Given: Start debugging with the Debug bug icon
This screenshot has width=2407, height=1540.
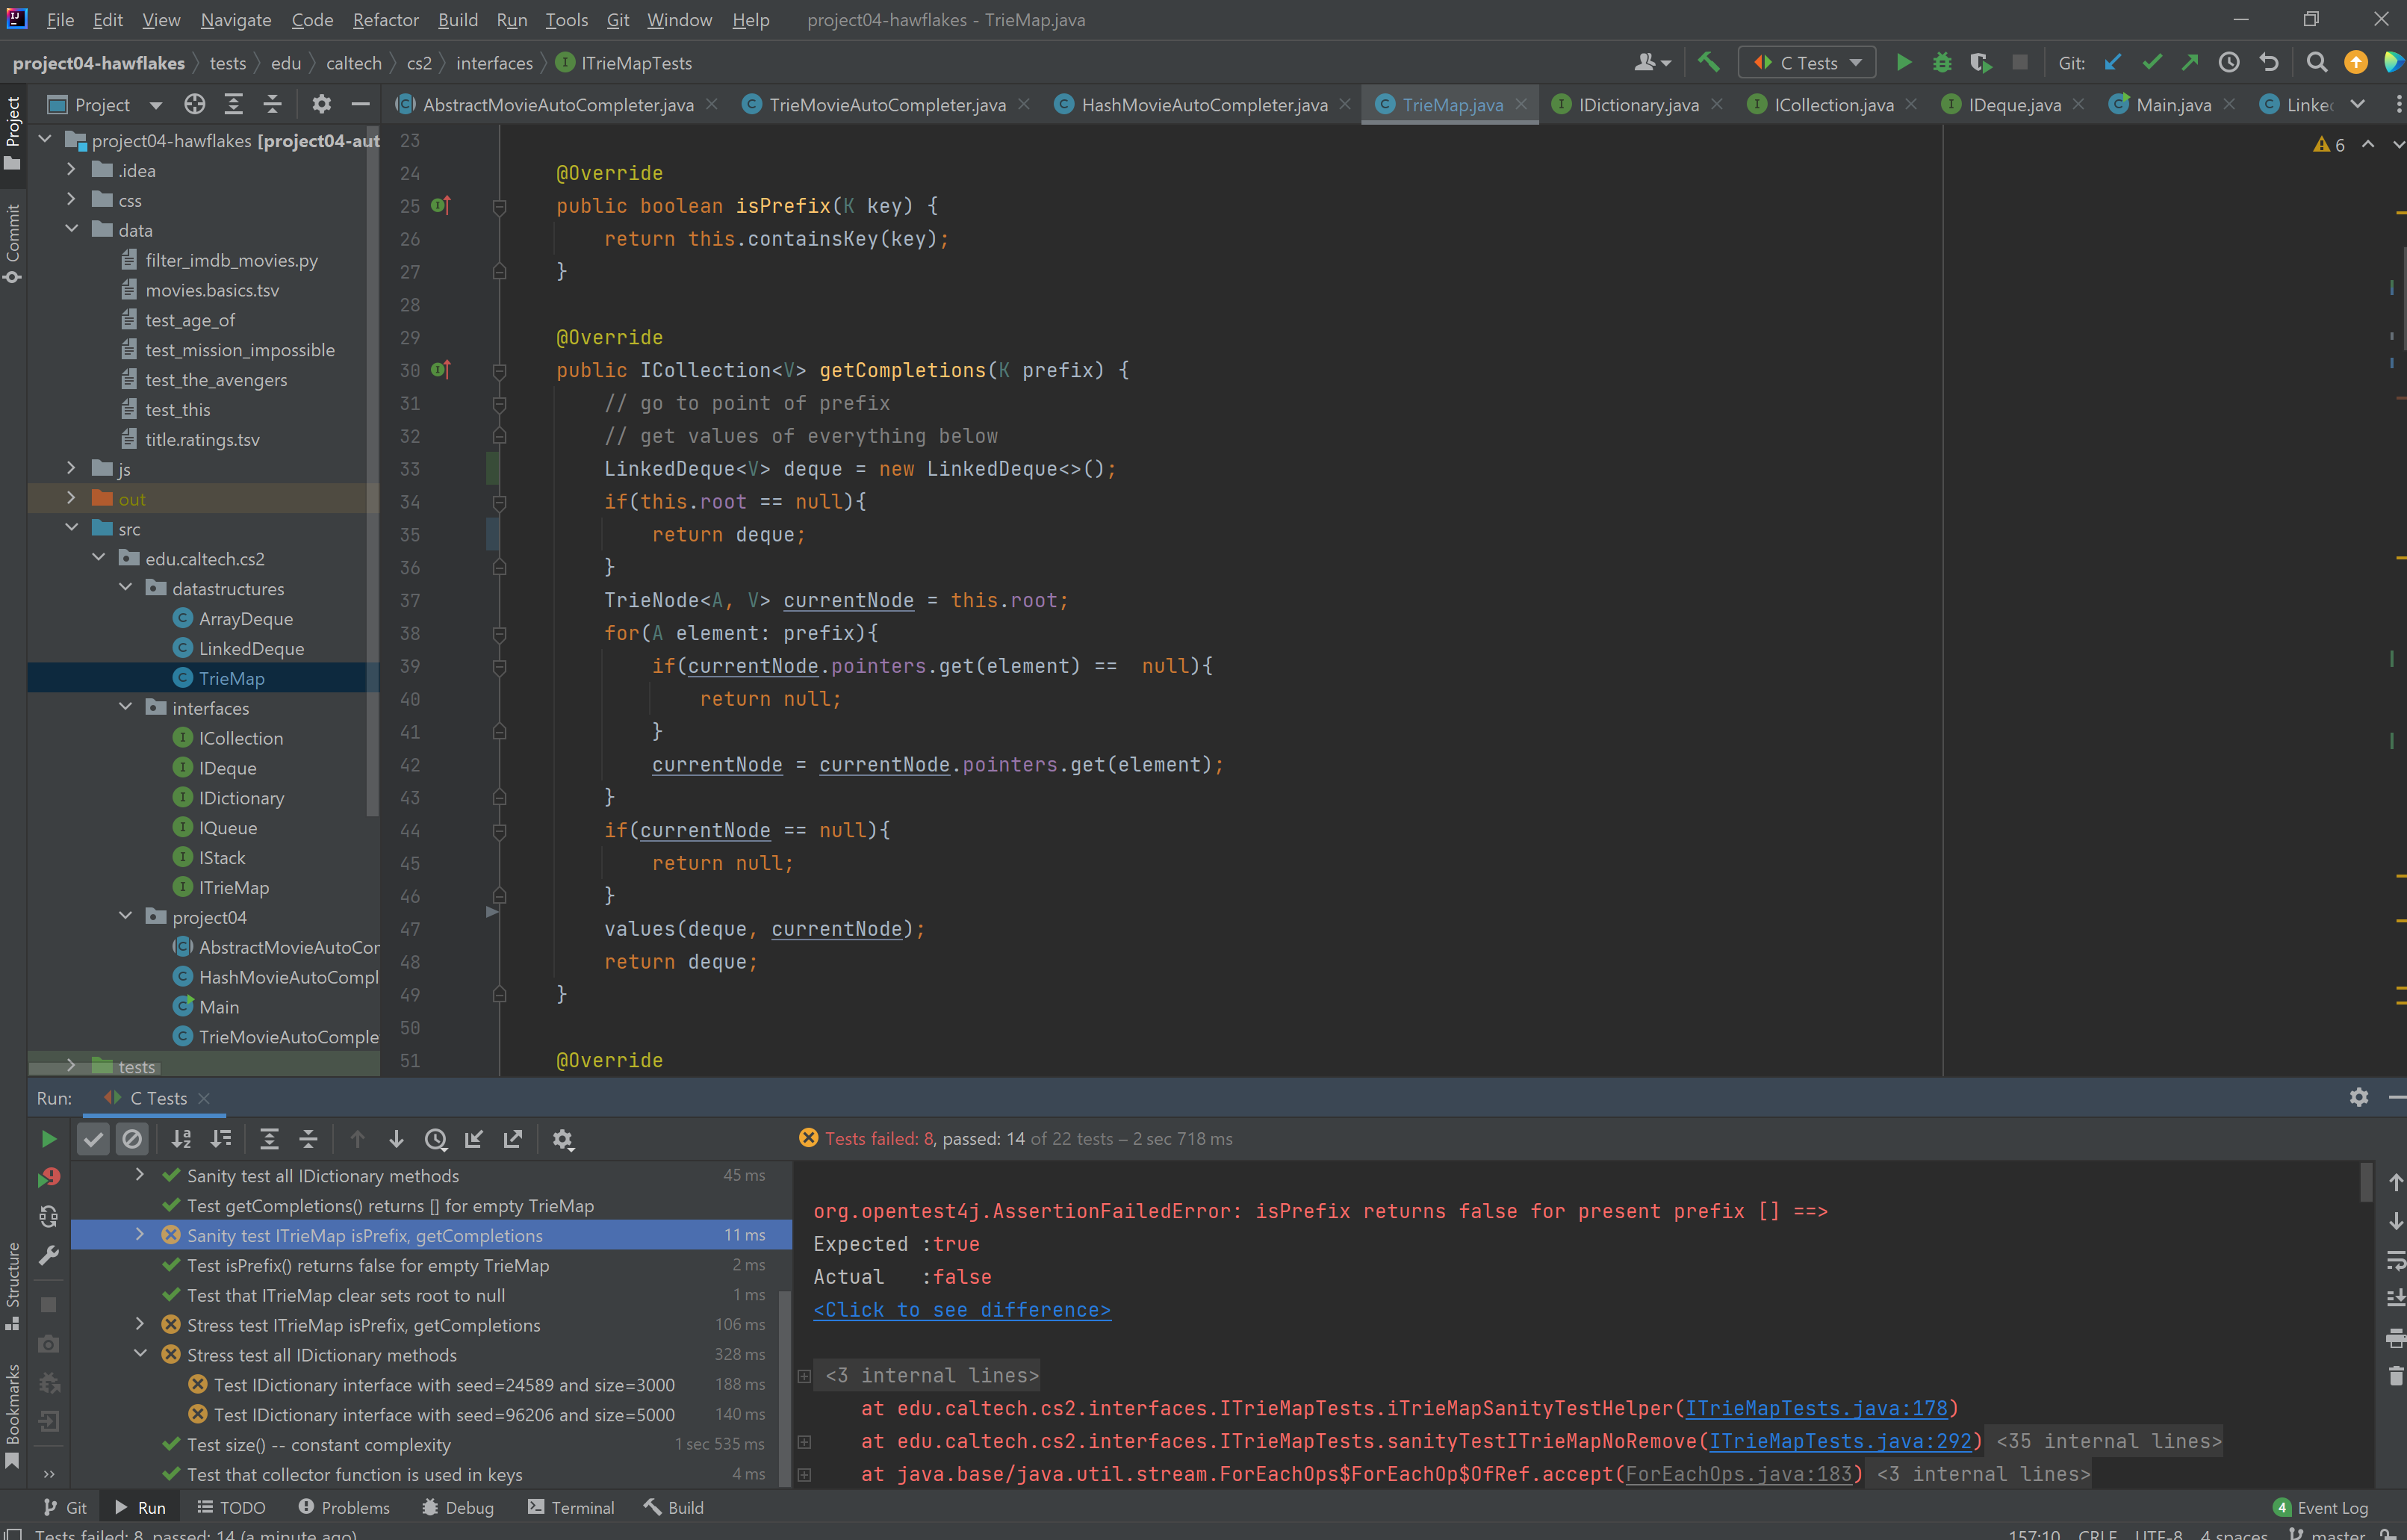Looking at the screenshot, I should pos(1942,63).
